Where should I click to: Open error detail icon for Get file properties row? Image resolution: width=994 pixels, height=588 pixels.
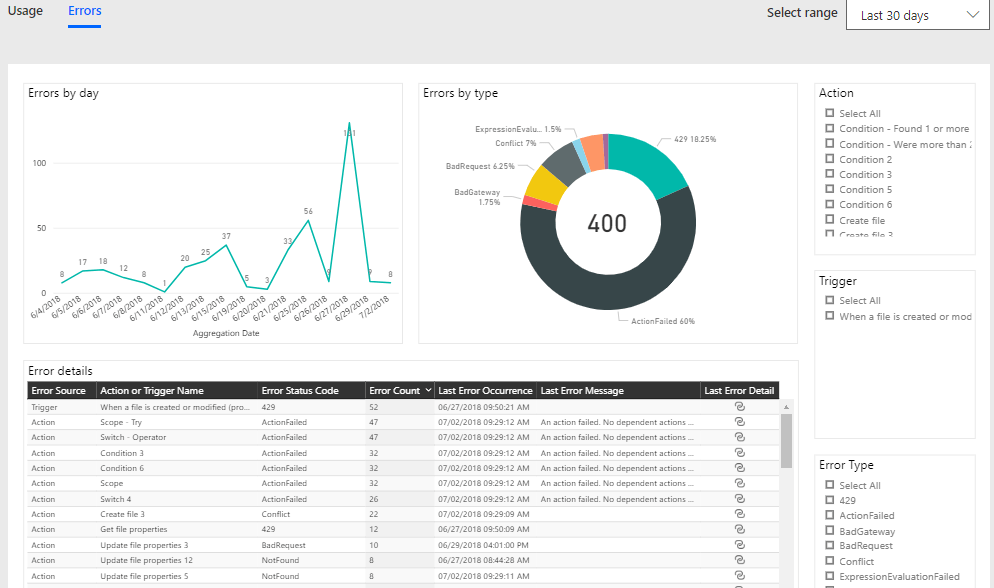pos(739,529)
